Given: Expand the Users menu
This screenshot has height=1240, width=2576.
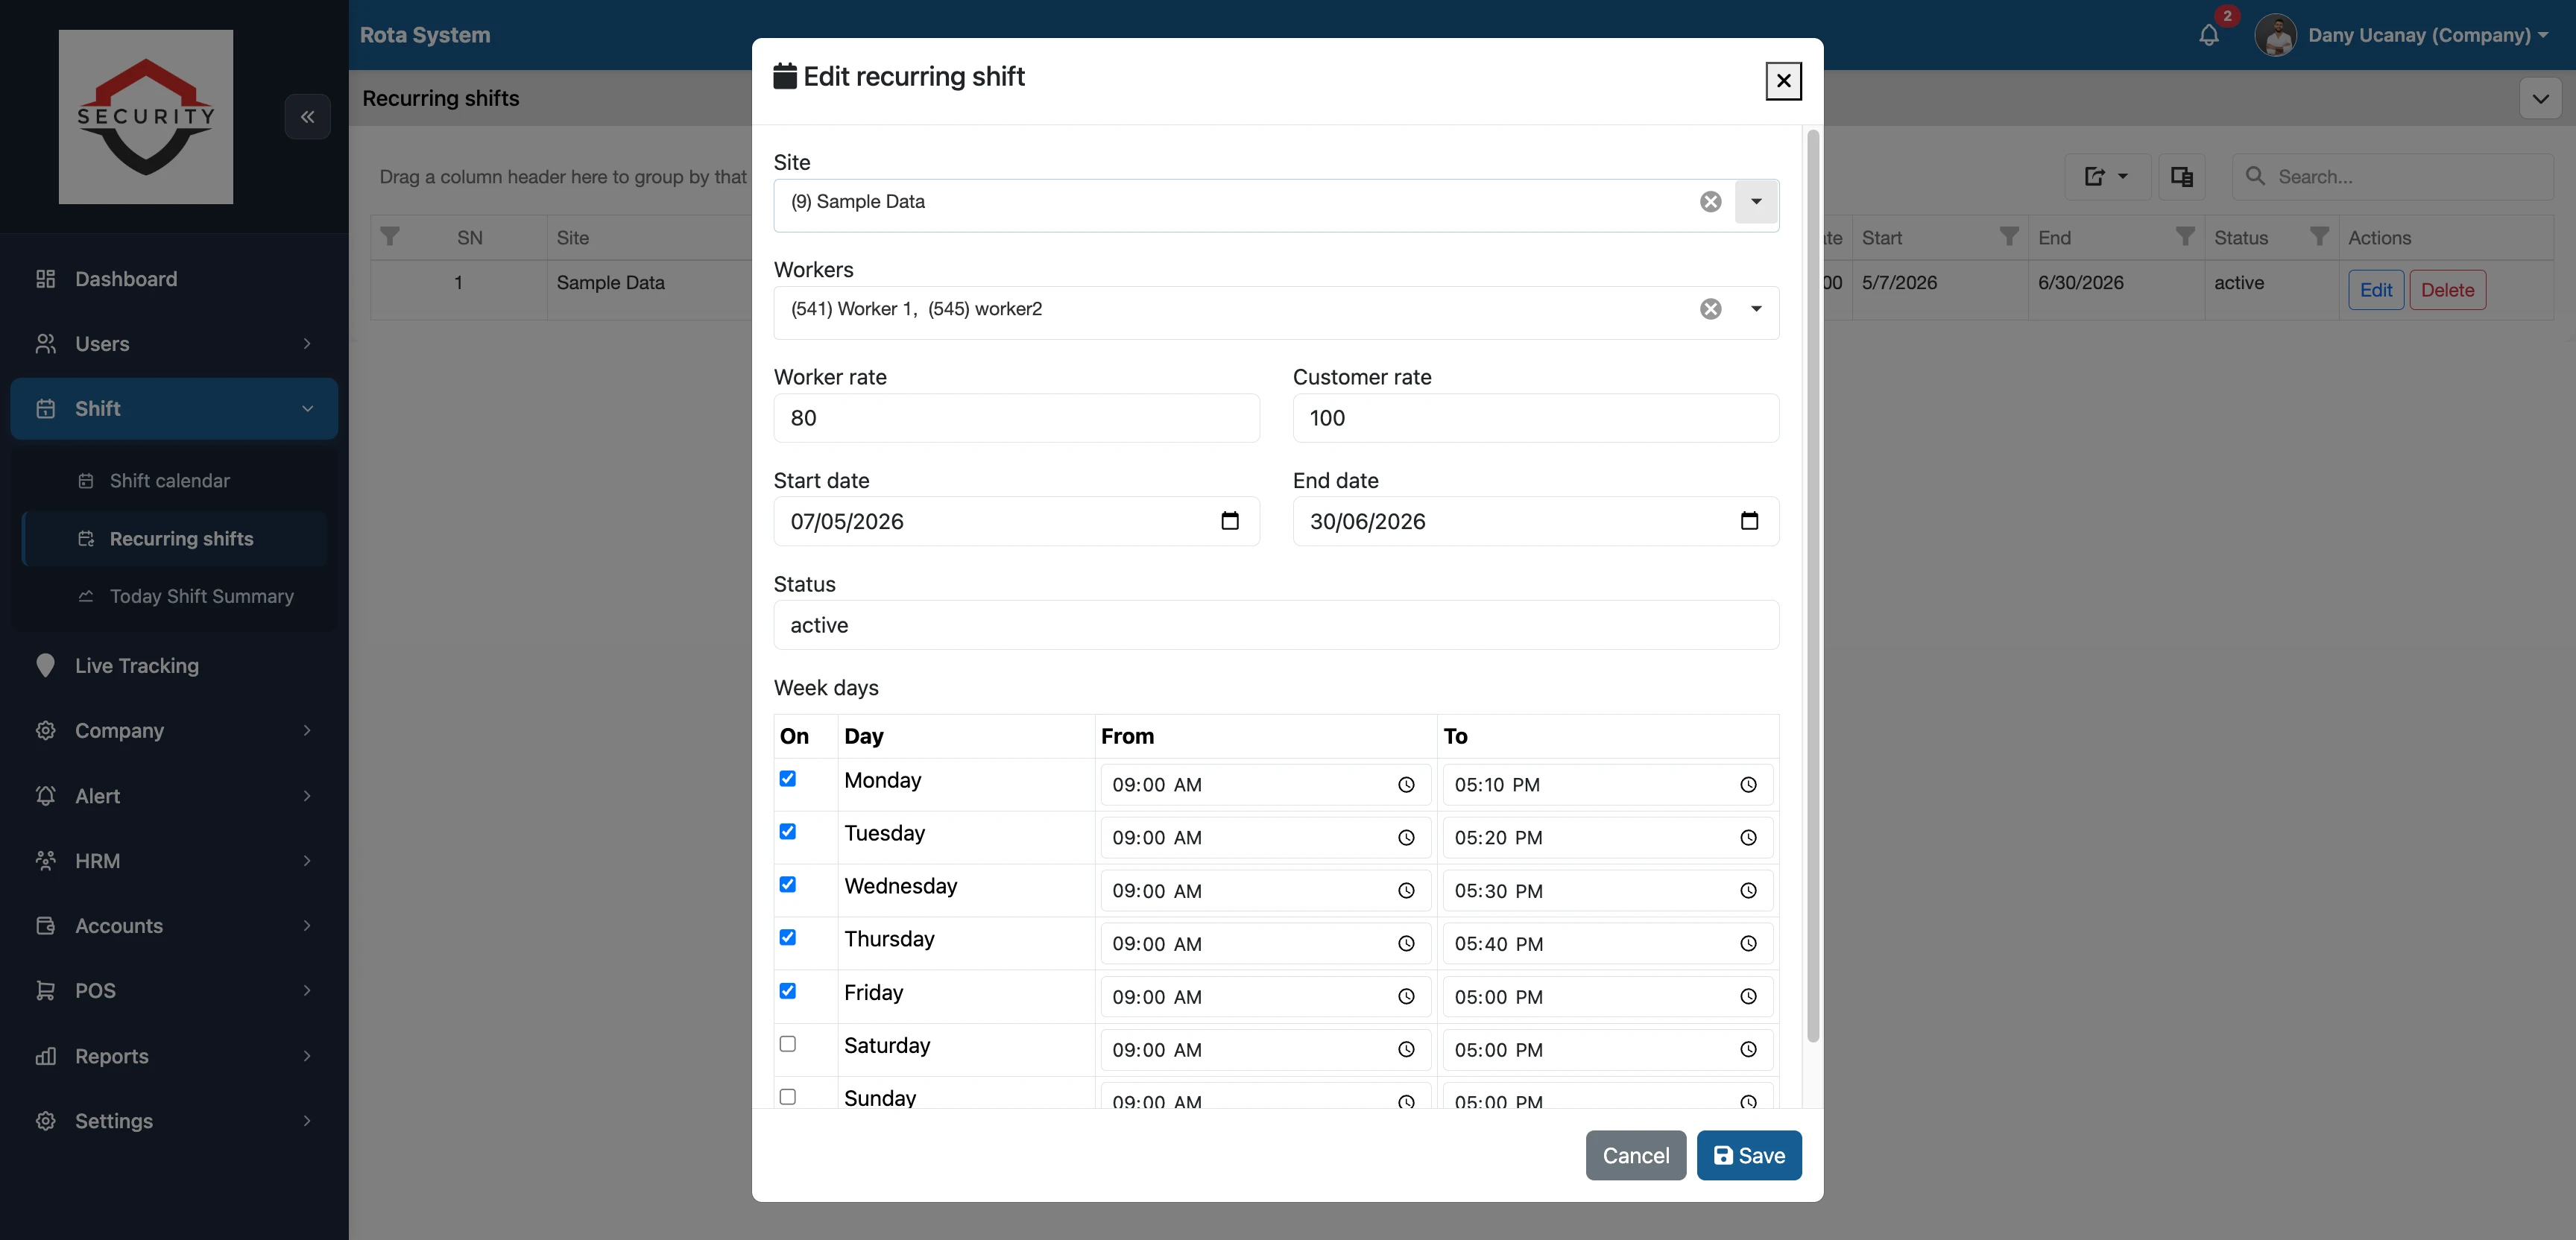Looking at the screenshot, I should tap(174, 344).
